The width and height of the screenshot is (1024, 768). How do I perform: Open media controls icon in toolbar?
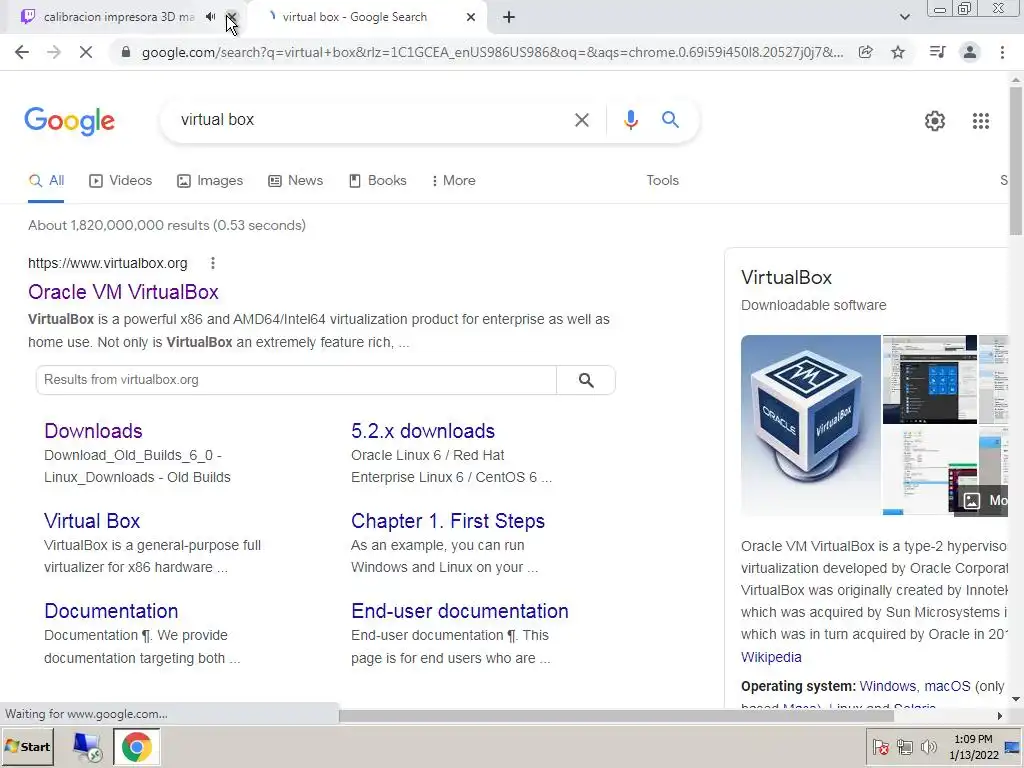coord(937,52)
